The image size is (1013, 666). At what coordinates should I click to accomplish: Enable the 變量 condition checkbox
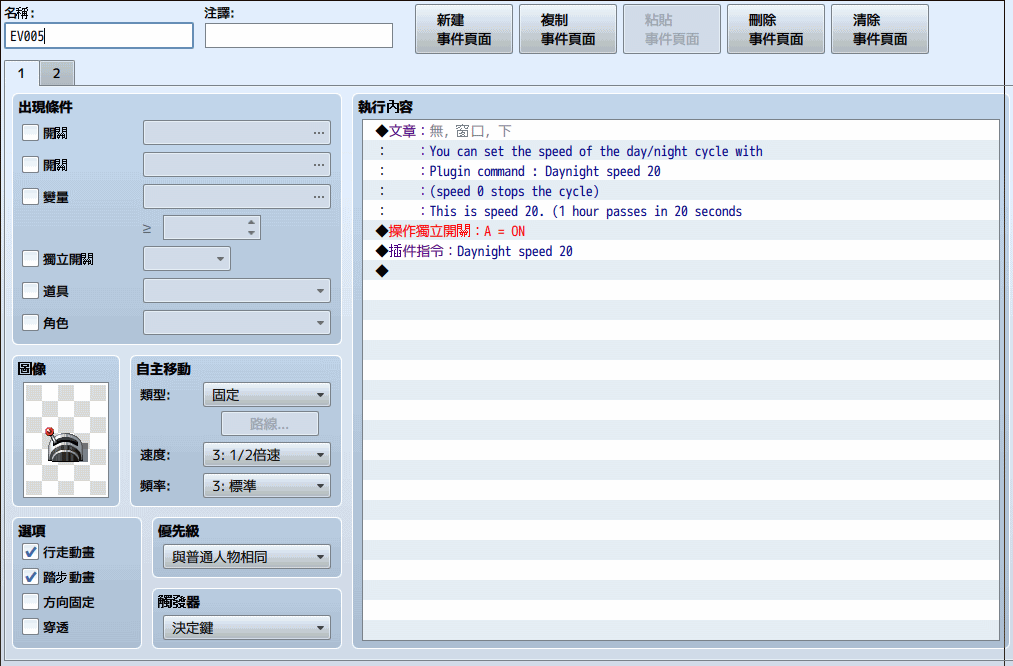[x=30, y=196]
